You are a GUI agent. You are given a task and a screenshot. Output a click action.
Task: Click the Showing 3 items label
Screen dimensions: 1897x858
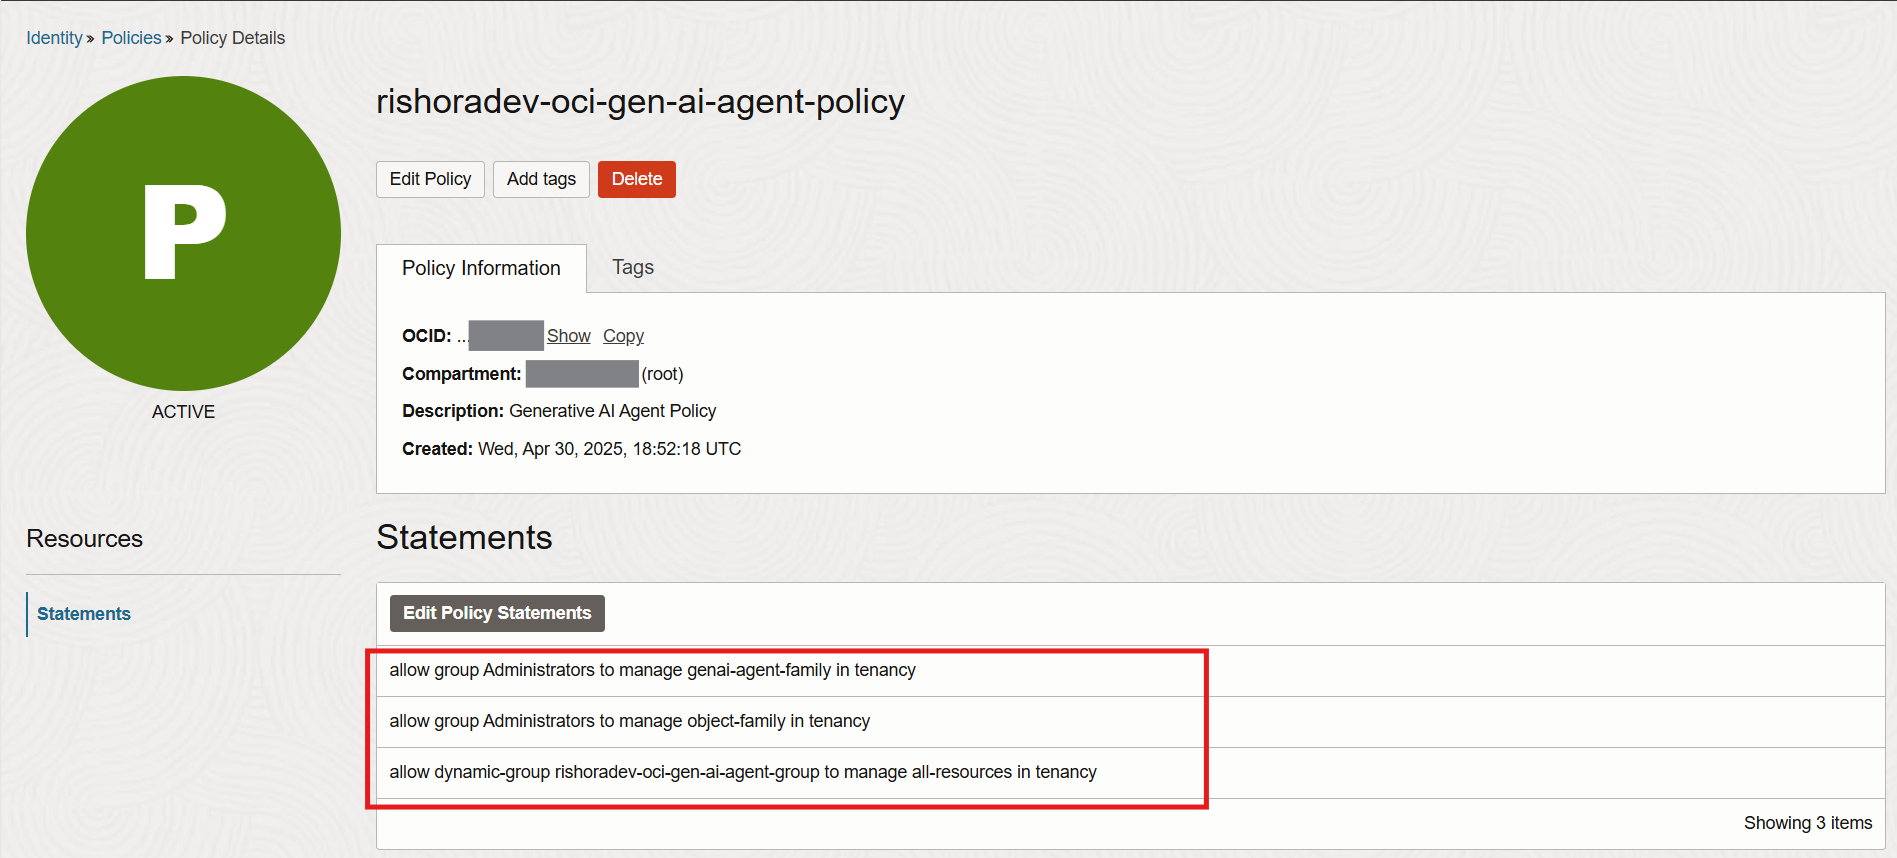pos(1807,822)
